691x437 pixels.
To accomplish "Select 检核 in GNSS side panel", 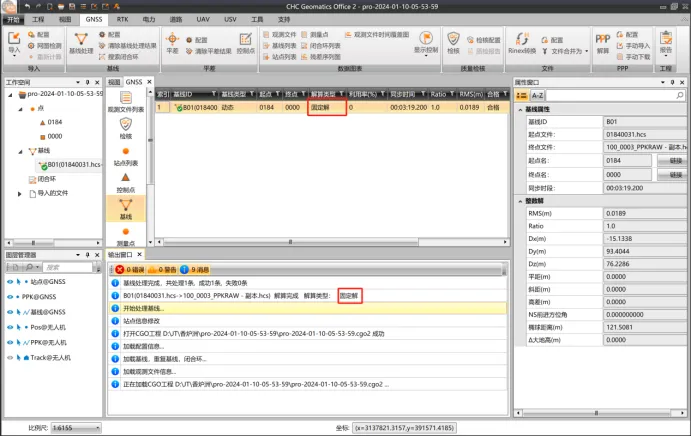I will tap(126, 129).
